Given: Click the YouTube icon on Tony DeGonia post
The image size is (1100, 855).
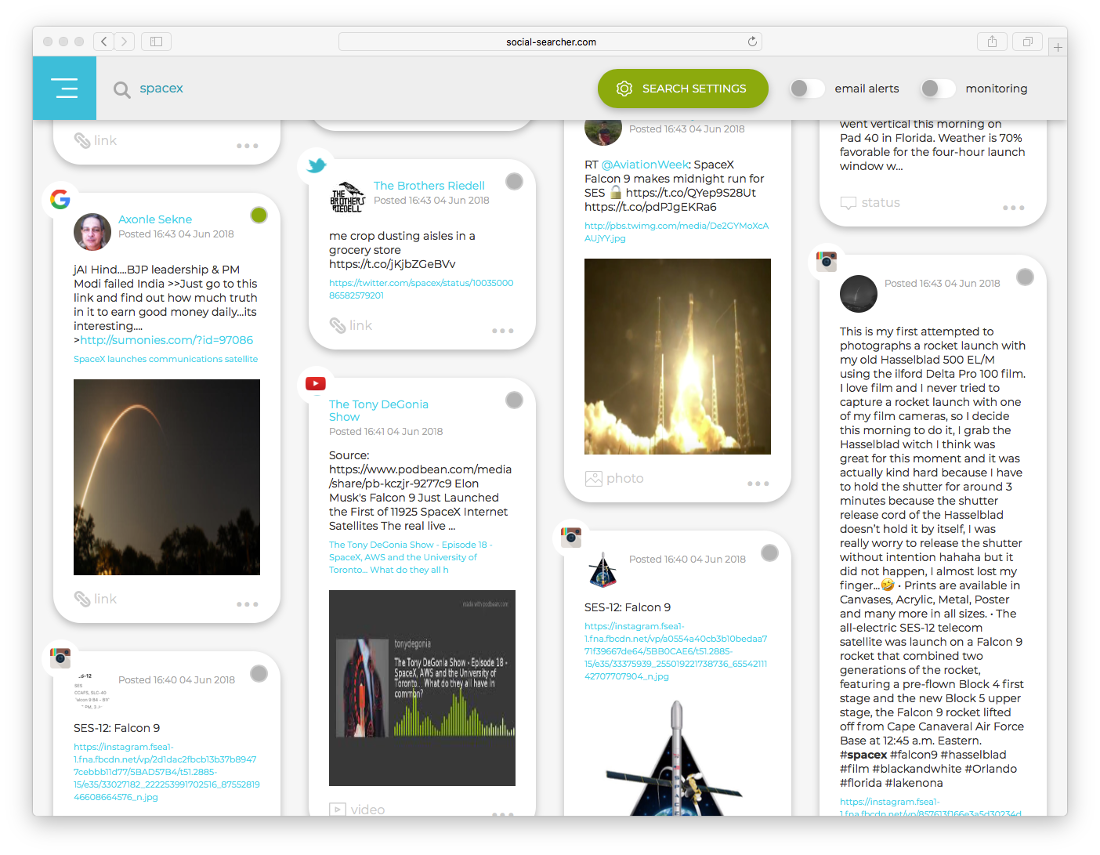Looking at the screenshot, I should click(x=316, y=384).
